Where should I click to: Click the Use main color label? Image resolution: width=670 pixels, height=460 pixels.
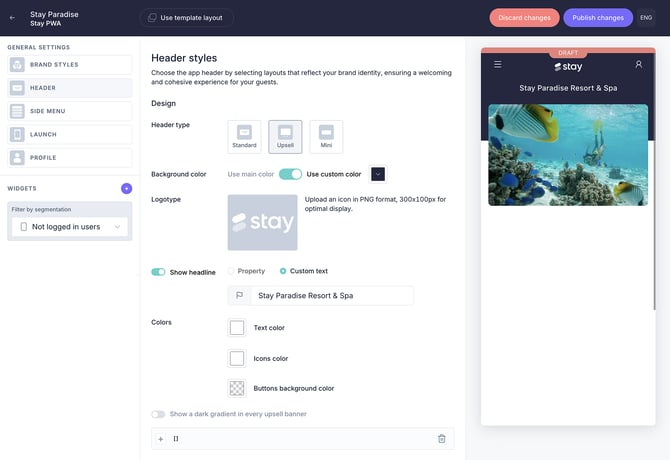coord(250,174)
